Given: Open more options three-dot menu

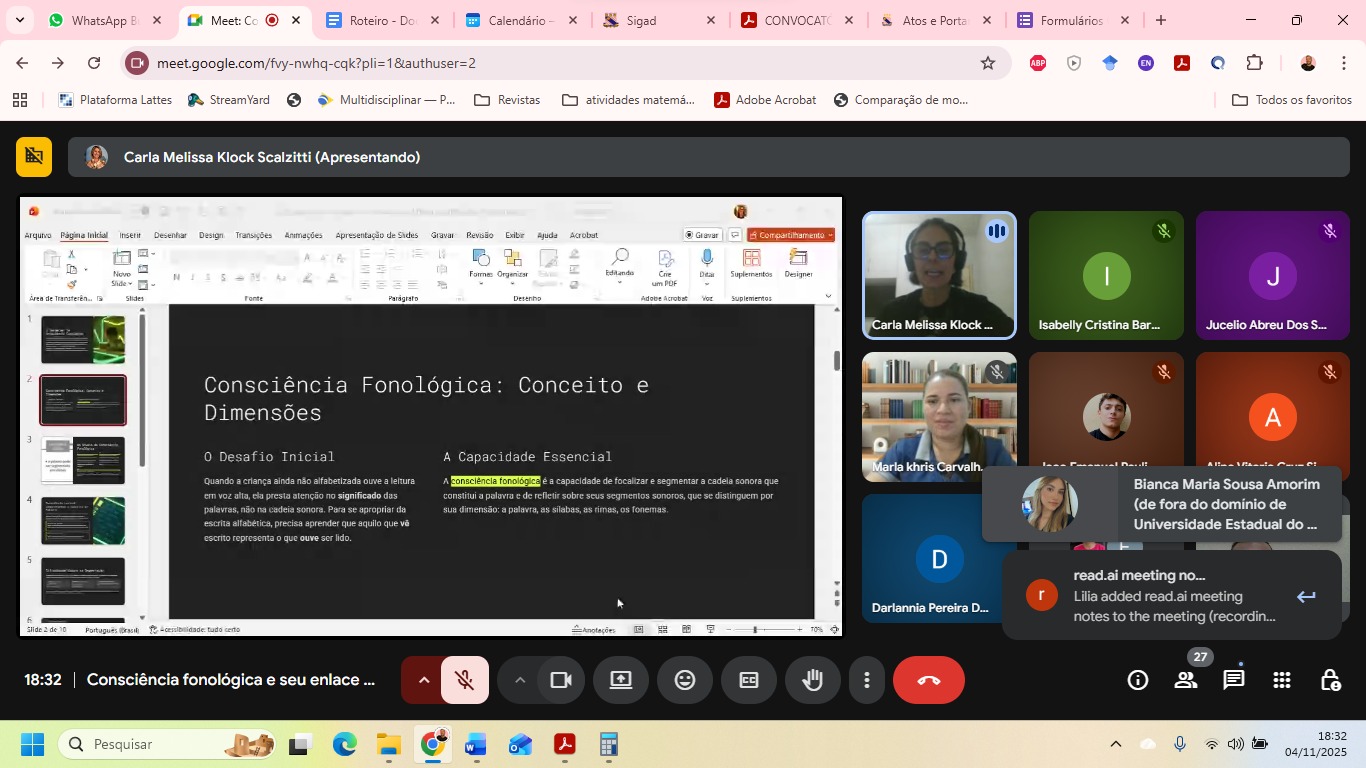Looking at the screenshot, I should [x=866, y=680].
